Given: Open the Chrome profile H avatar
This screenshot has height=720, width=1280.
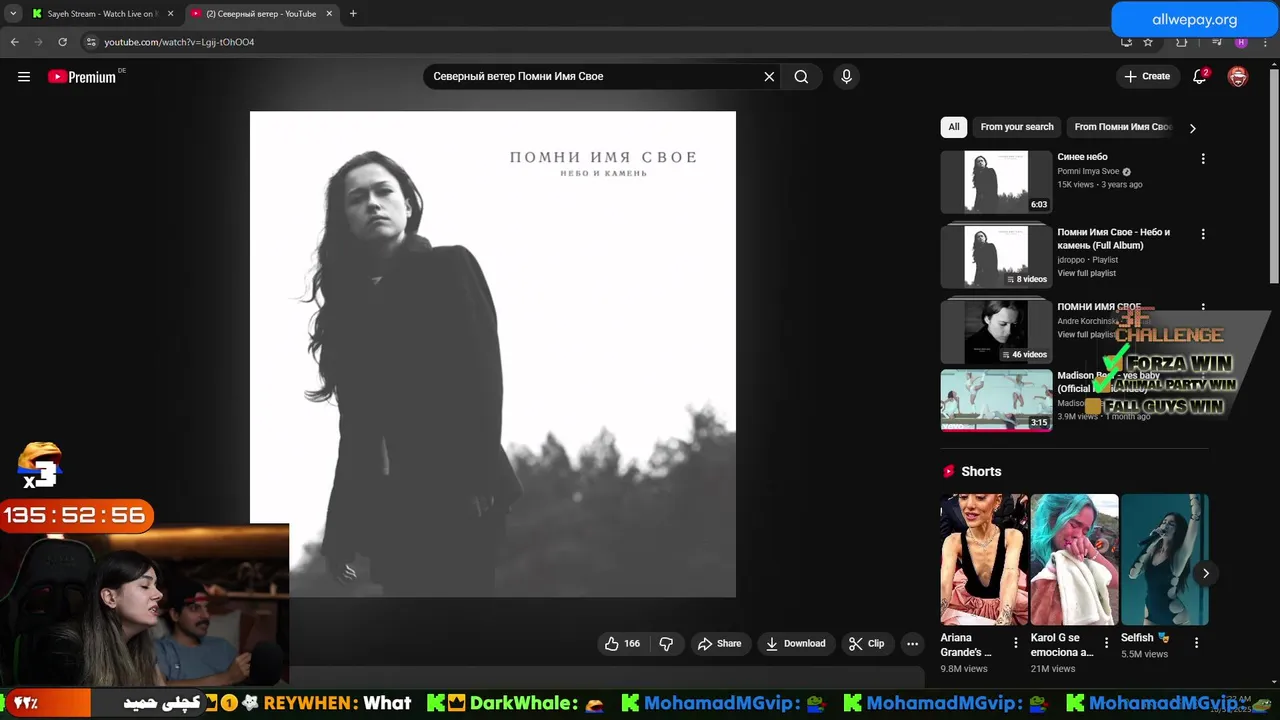Looking at the screenshot, I should pos(1241,42).
